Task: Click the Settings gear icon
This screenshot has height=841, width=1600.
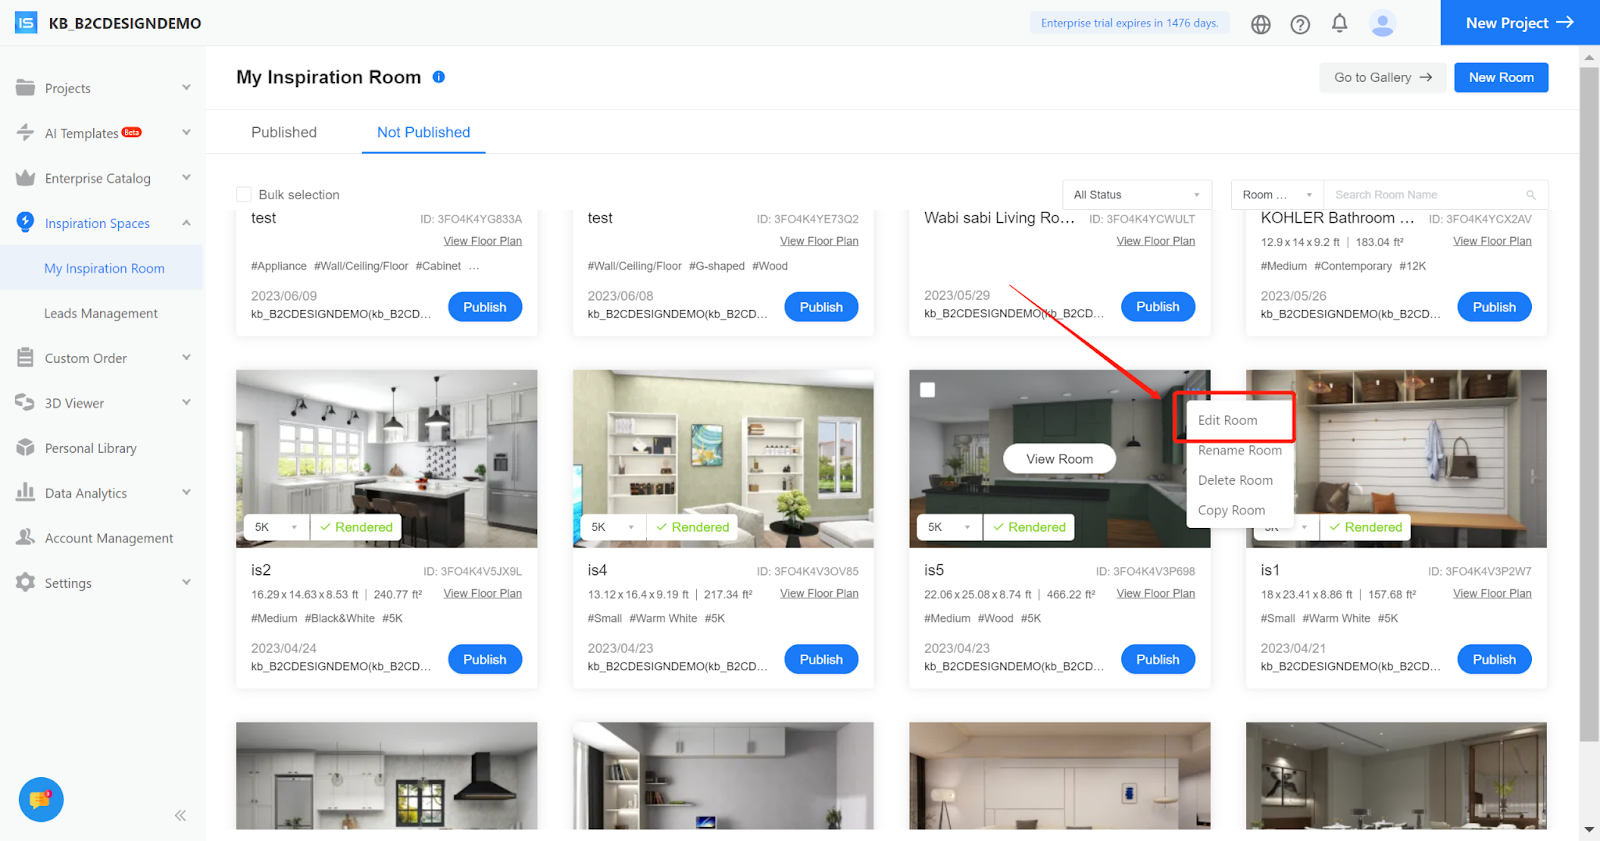Action: (x=26, y=582)
